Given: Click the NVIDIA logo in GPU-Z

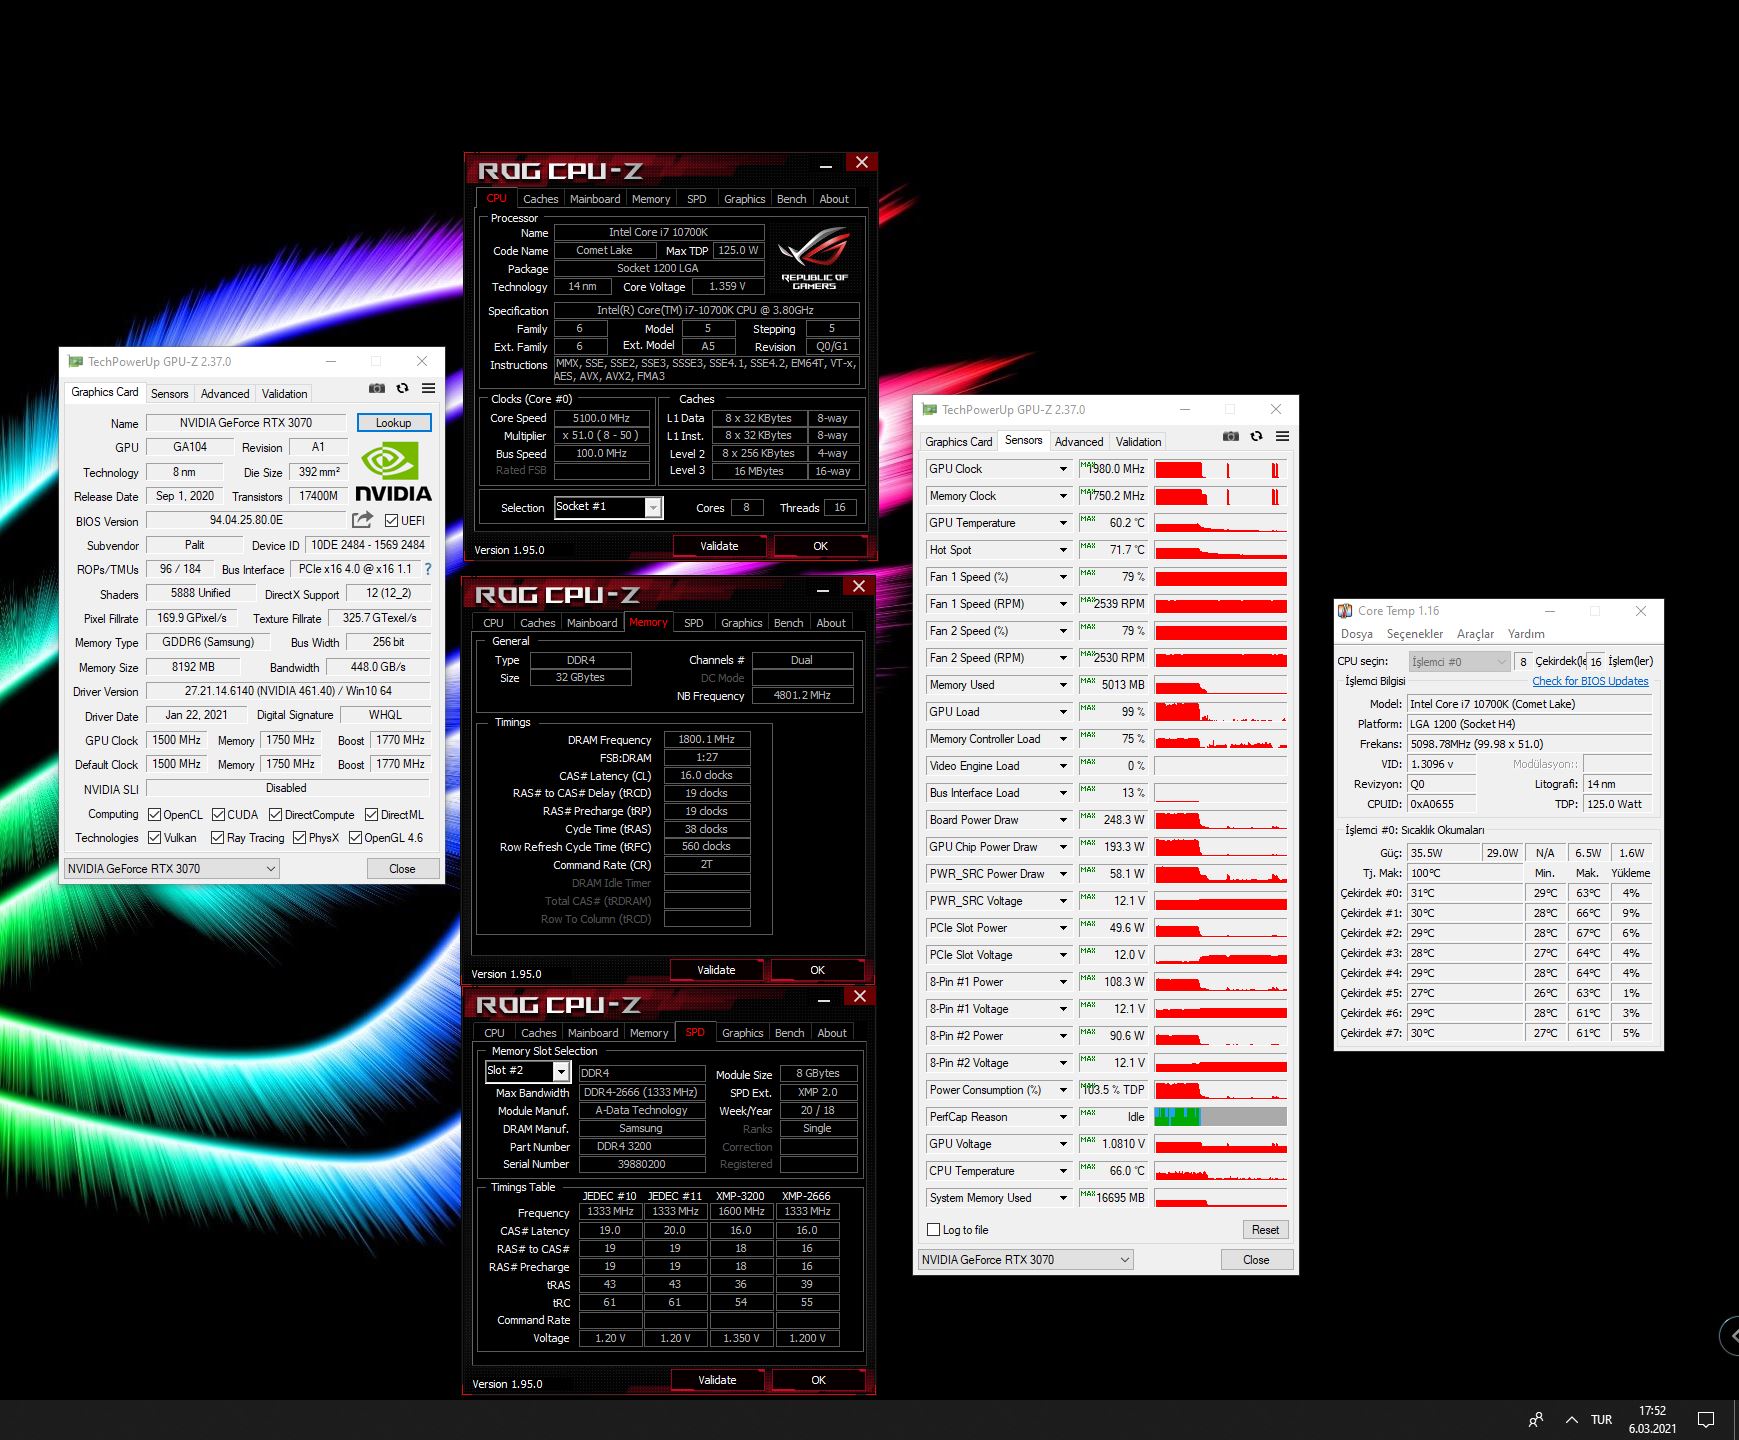Looking at the screenshot, I should pos(393,472).
